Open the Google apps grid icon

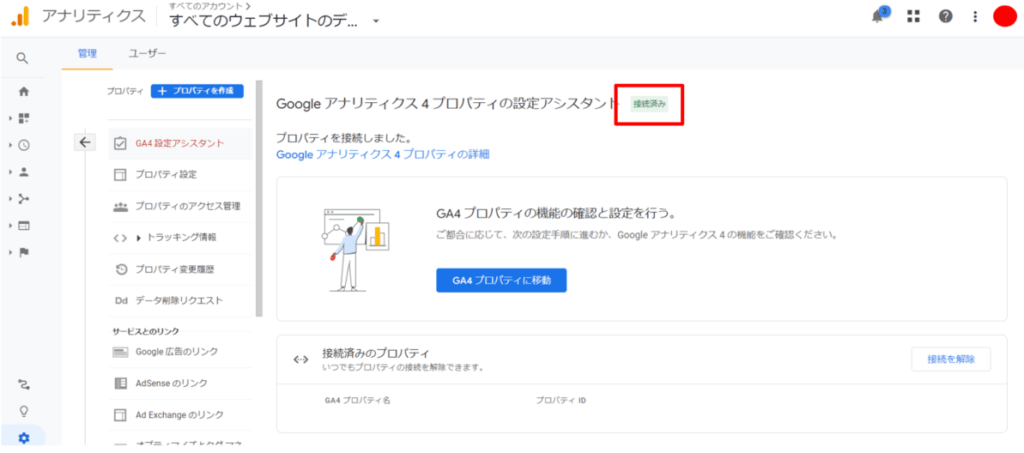(x=913, y=16)
